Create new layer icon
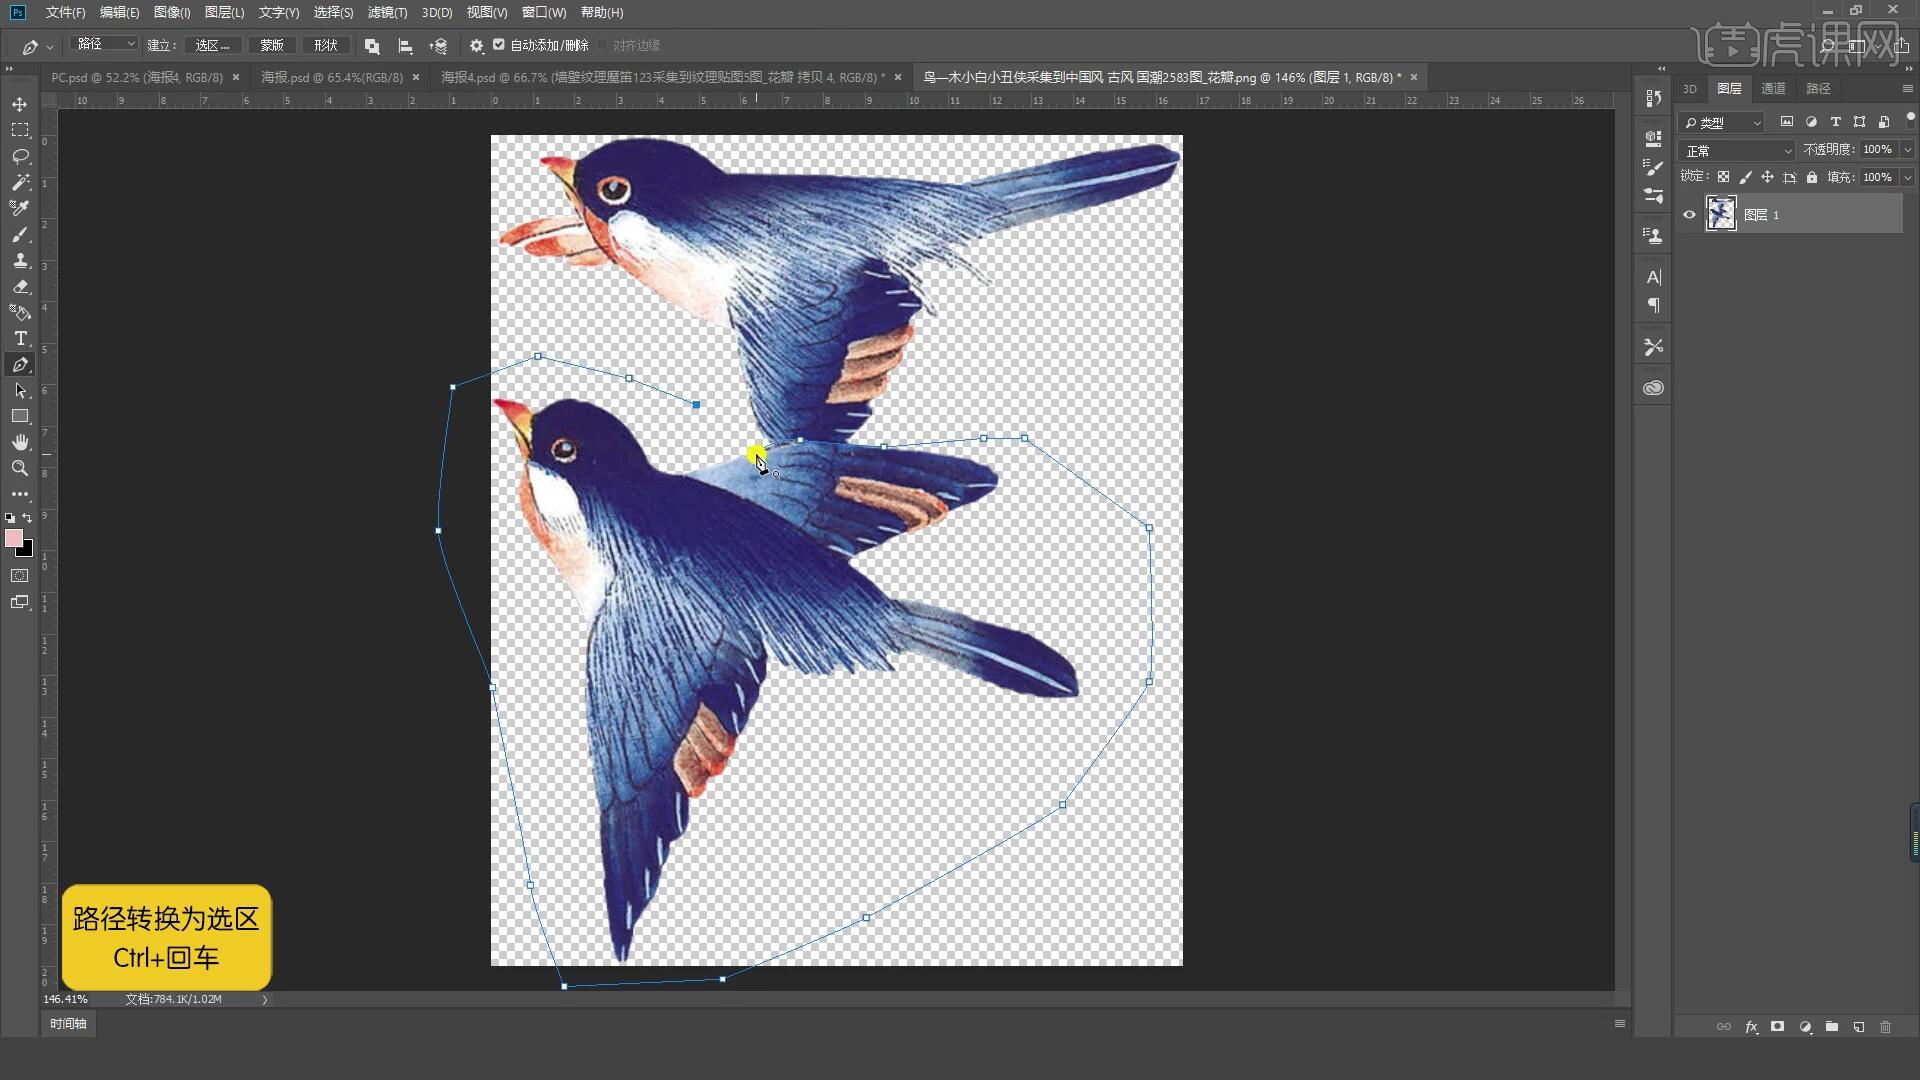 point(1859,1027)
